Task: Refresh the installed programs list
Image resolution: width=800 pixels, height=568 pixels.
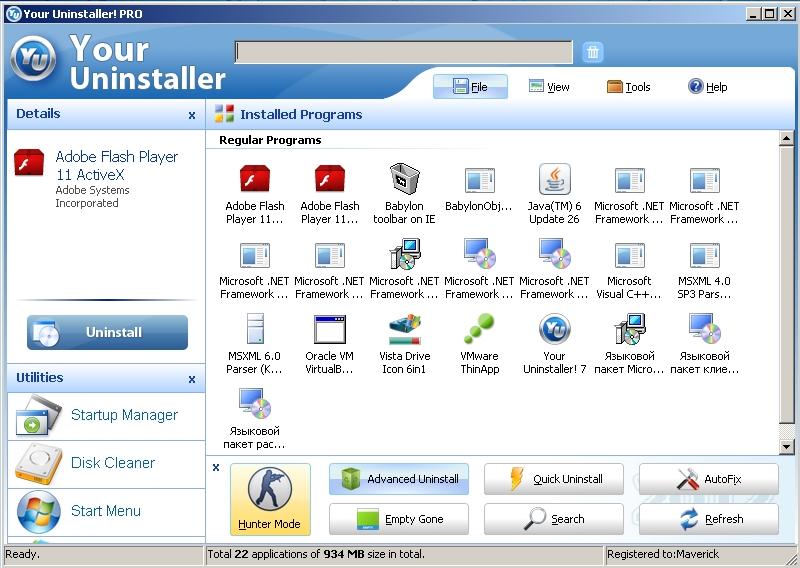Action: (x=709, y=519)
